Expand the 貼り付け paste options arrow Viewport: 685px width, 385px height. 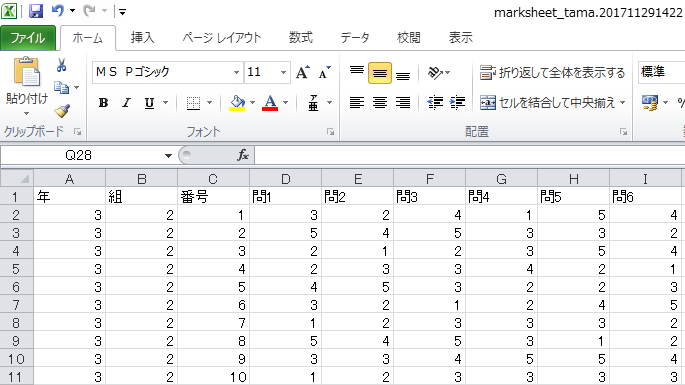pyautogui.click(x=27, y=114)
